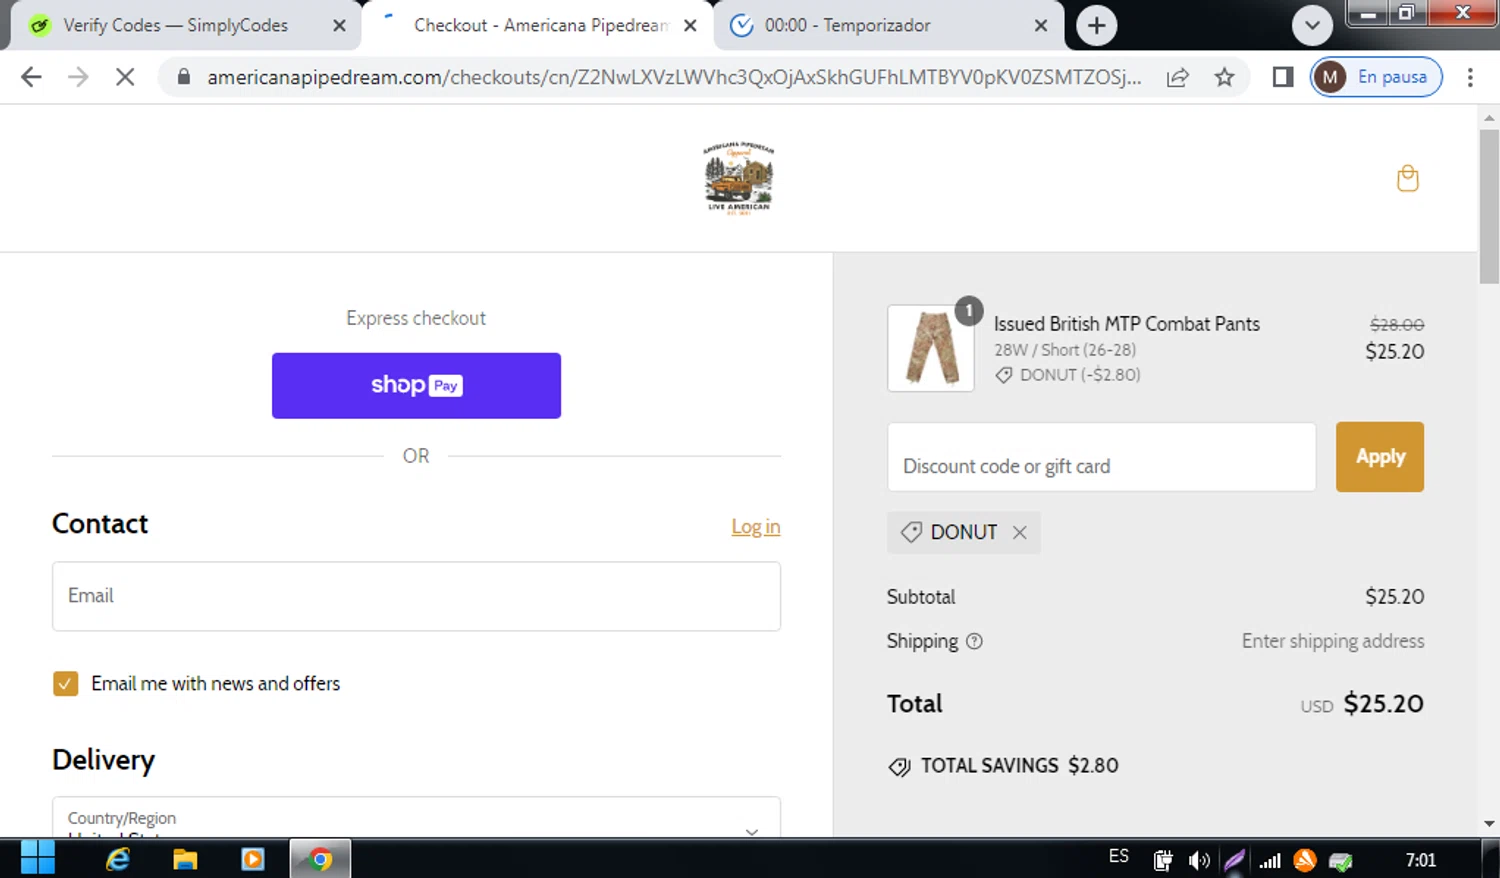Stop loading the page
The width and height of the screenshot is (1500, 878).
tap(125, 77)
